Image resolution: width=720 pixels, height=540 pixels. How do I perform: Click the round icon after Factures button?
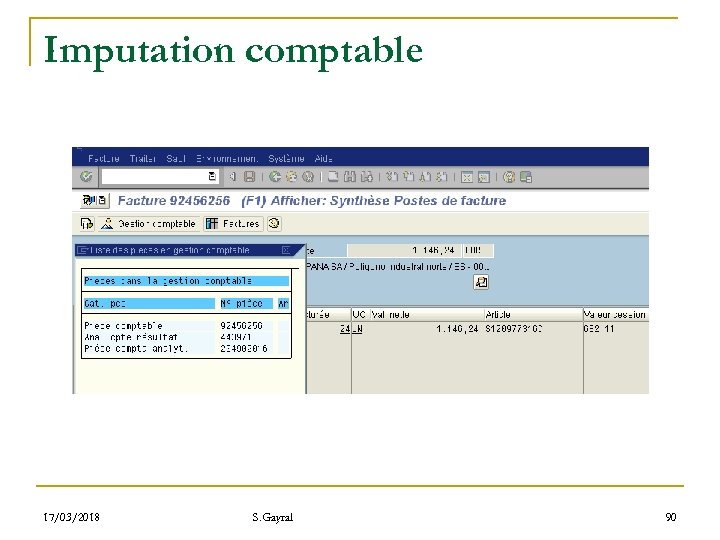(x=274, y=224)
